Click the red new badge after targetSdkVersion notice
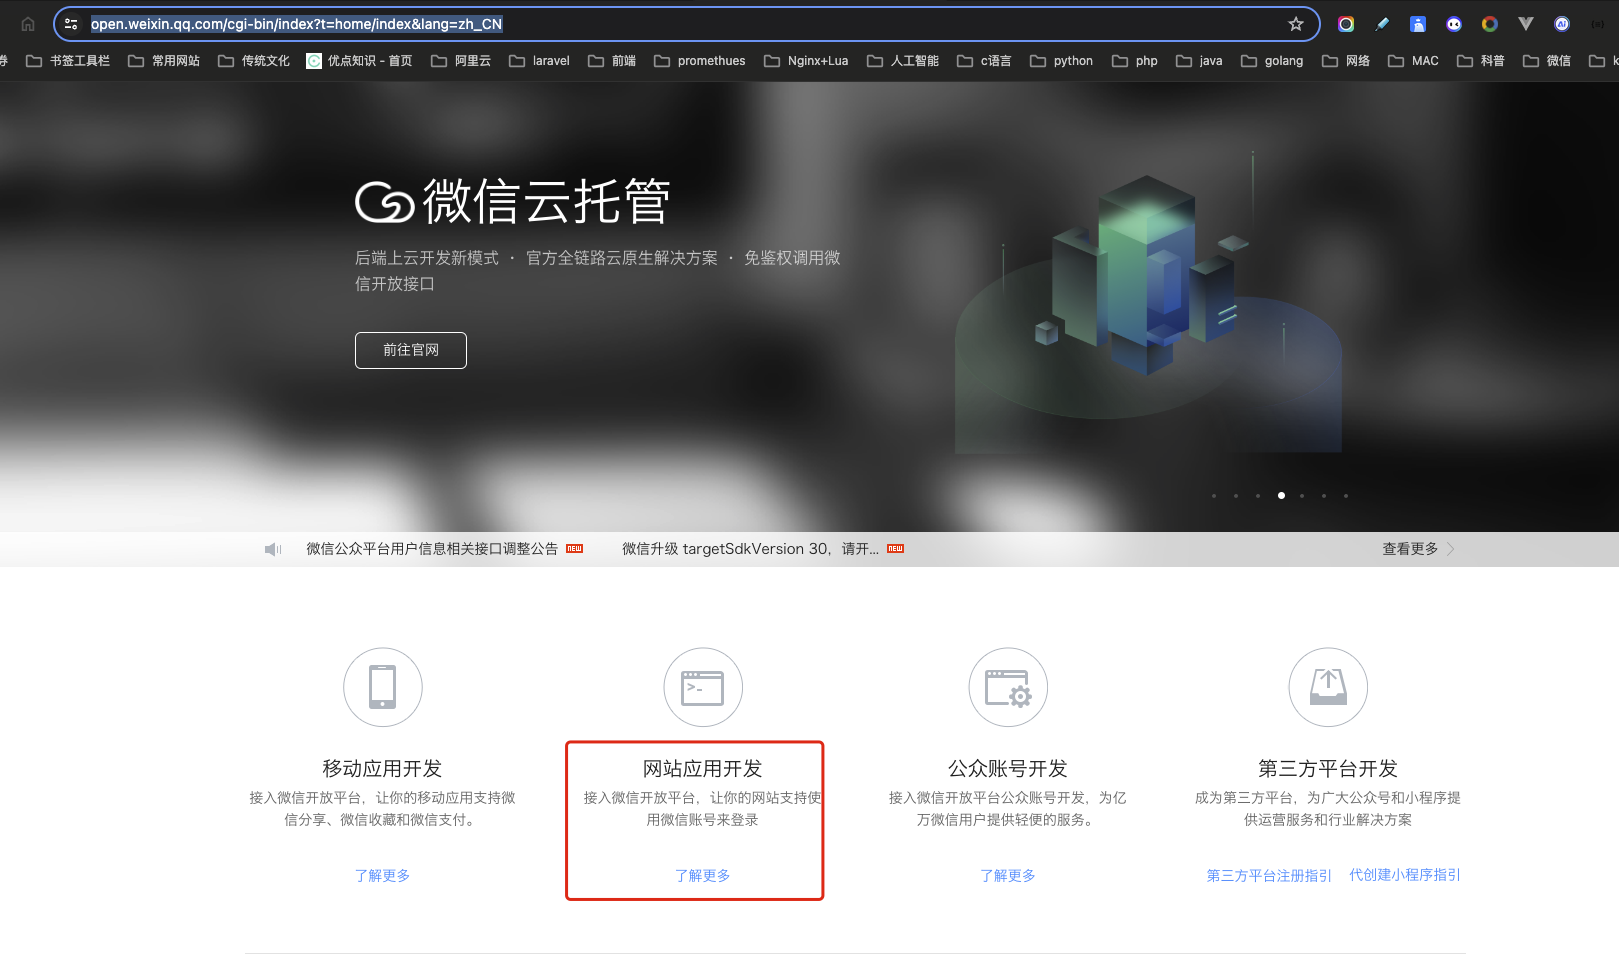Viewport: 1619px width, 958px height. (x=895, y=549)
